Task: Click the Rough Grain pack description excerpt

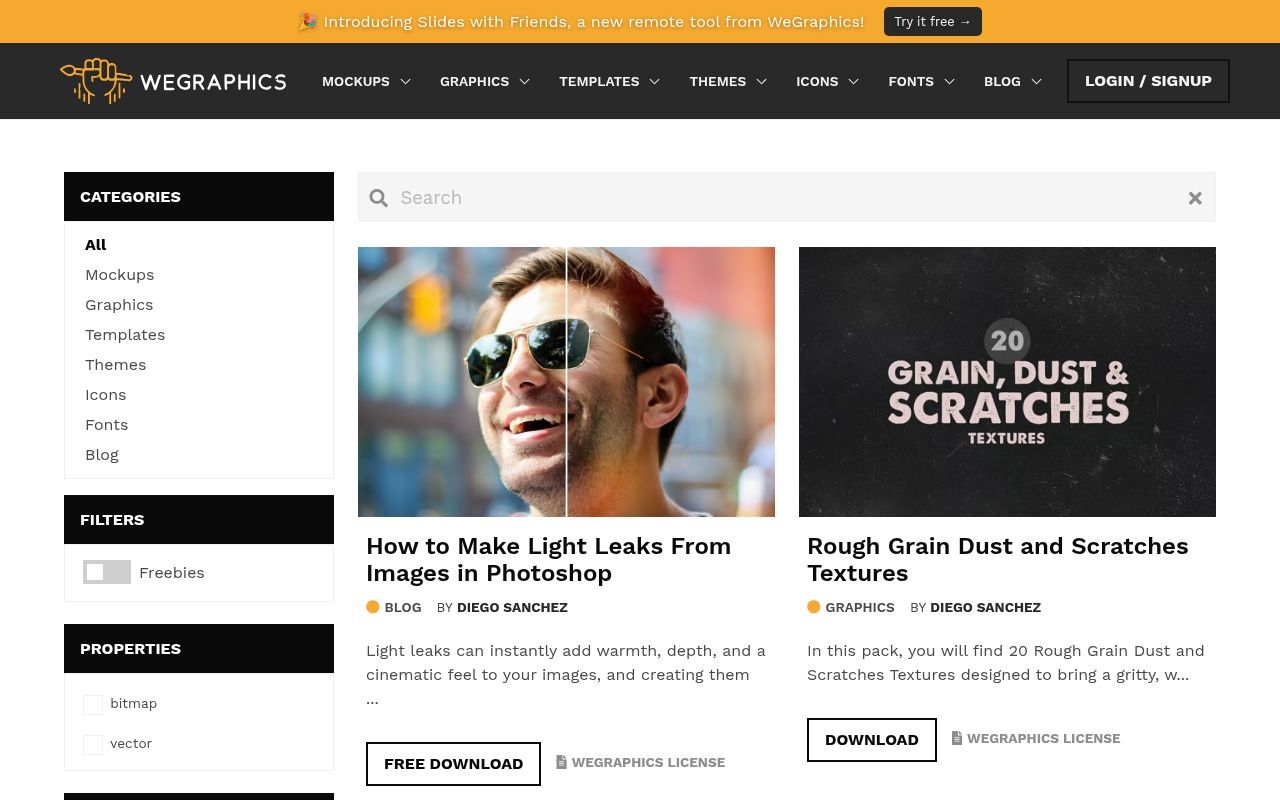Action: (x=1006, y=662)
